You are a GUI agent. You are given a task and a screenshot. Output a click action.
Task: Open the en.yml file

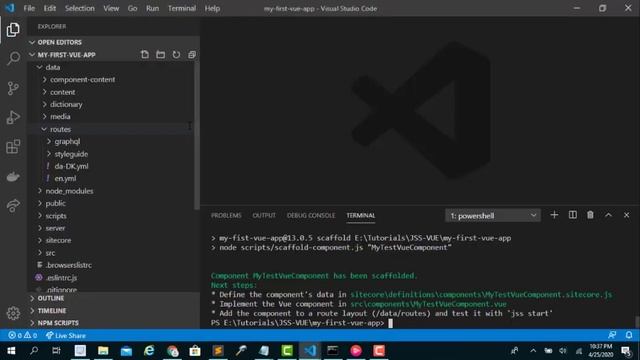coord(111,179)
